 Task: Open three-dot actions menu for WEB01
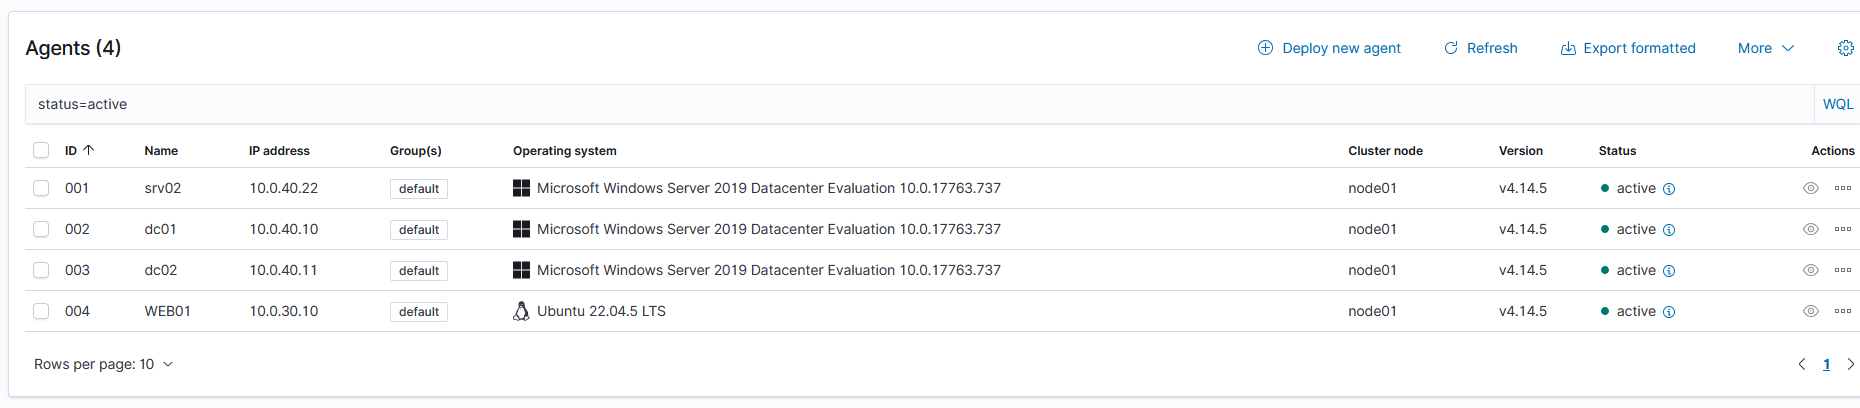click(x=1843, y=311)
